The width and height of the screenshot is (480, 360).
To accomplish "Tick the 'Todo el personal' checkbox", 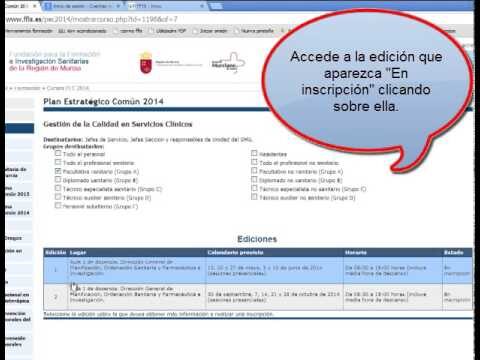I will (x=58, y=153).
